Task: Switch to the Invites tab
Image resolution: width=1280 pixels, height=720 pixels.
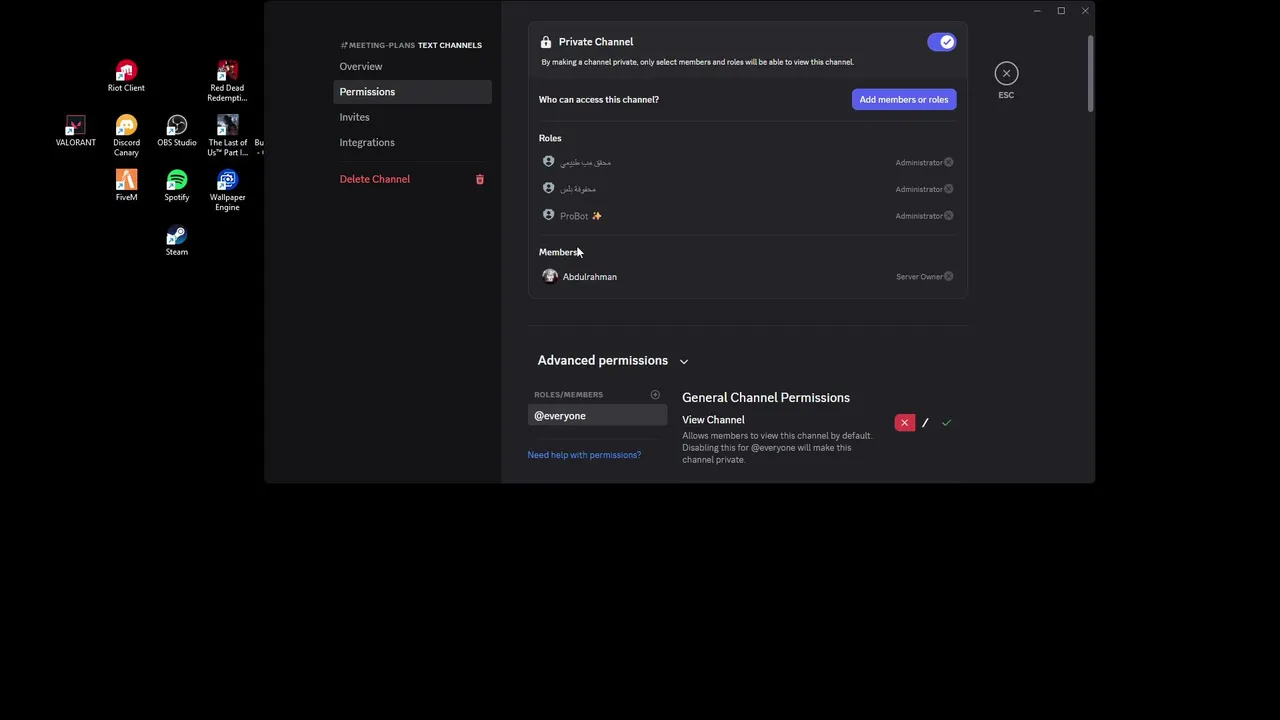Action: pyautogui.click(x=354, y=117)
